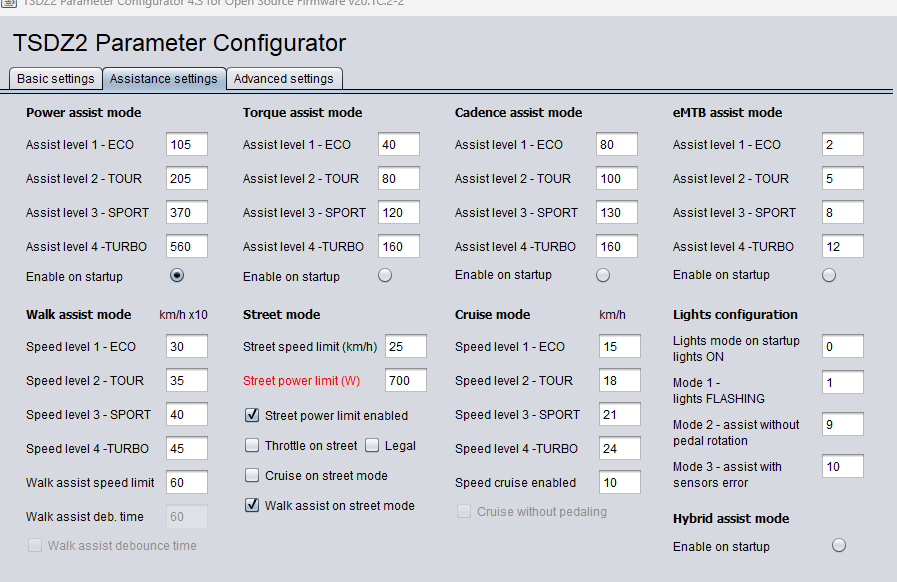This screenshot has height=582, width=897.
Task: Click the Street power limit value field
Action: coord(406,380)
